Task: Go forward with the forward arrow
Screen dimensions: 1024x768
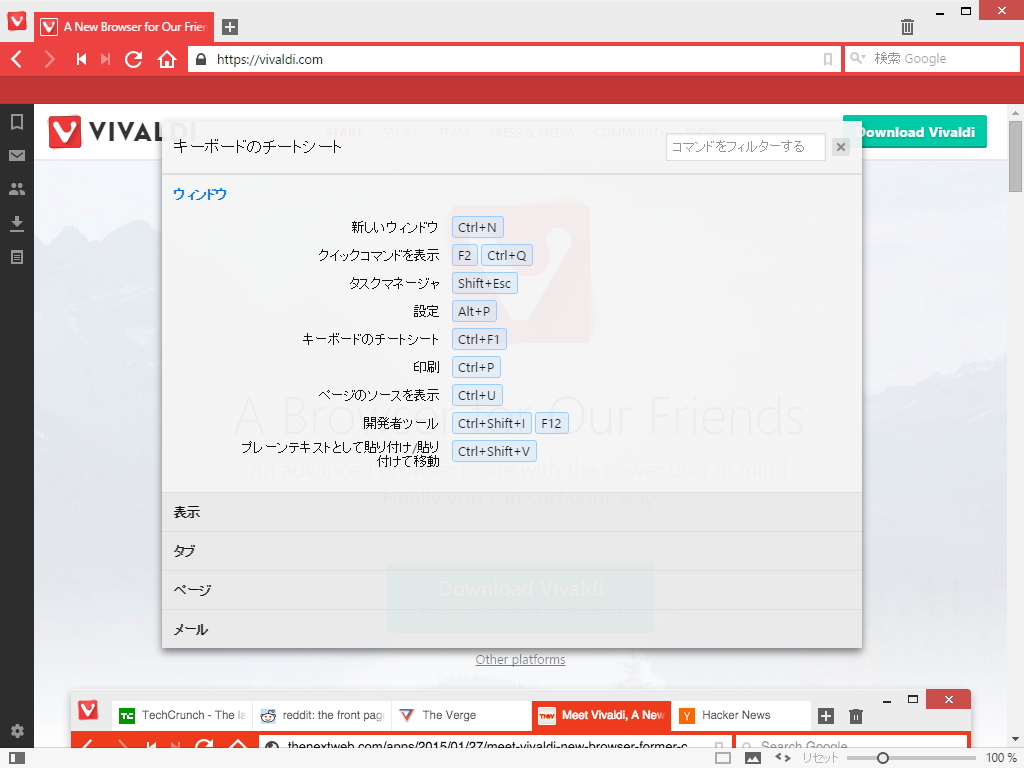Action: click(x=49, y=59)
